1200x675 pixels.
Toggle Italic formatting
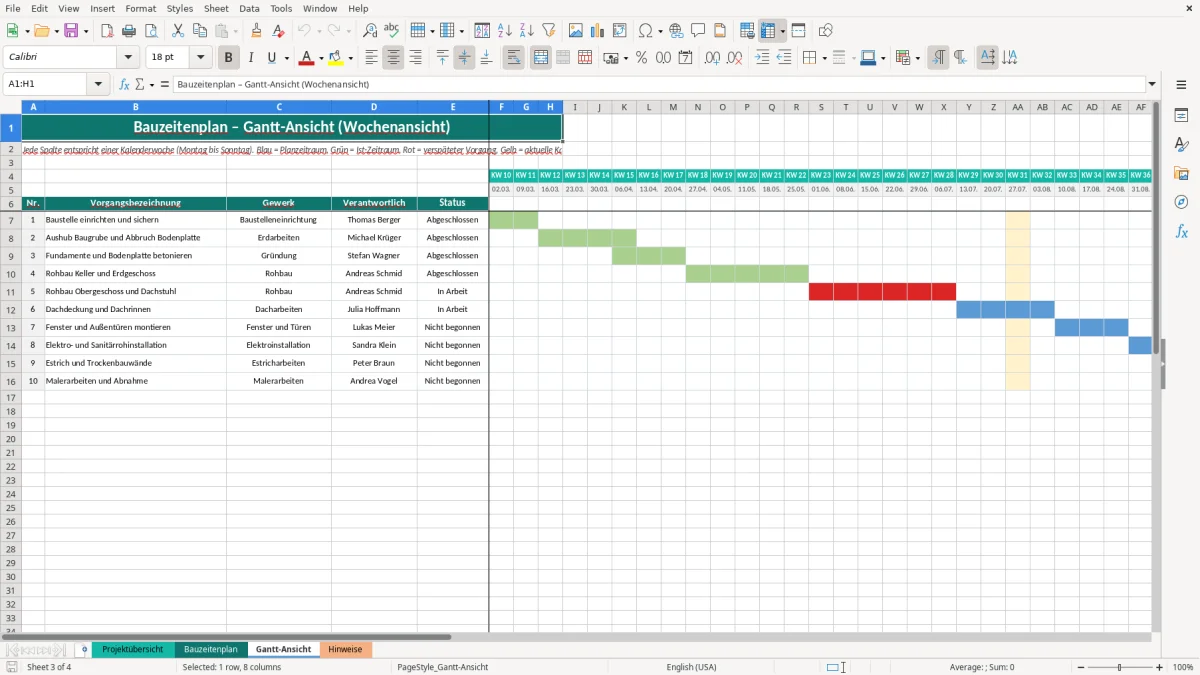pos(251,58)
